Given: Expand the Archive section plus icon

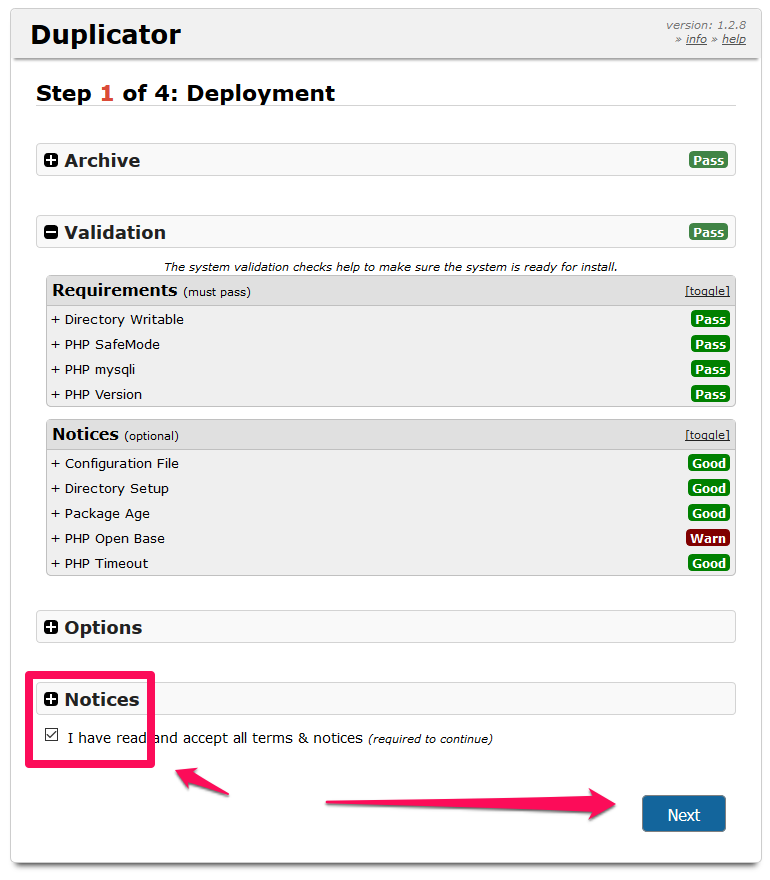Looking at the screenshot, I should (x=51, y=161).
